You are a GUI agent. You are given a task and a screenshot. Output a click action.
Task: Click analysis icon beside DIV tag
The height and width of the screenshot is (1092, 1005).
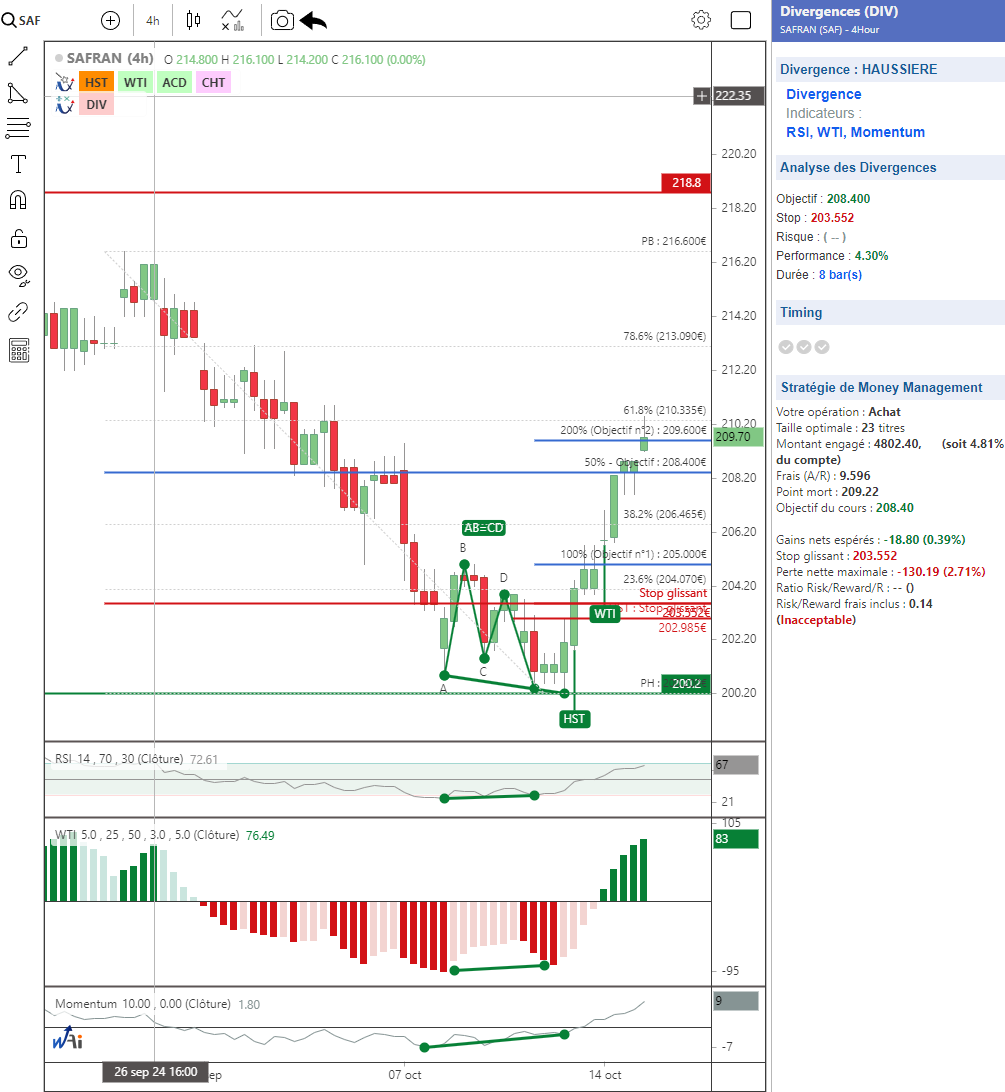tap(65, 105)
